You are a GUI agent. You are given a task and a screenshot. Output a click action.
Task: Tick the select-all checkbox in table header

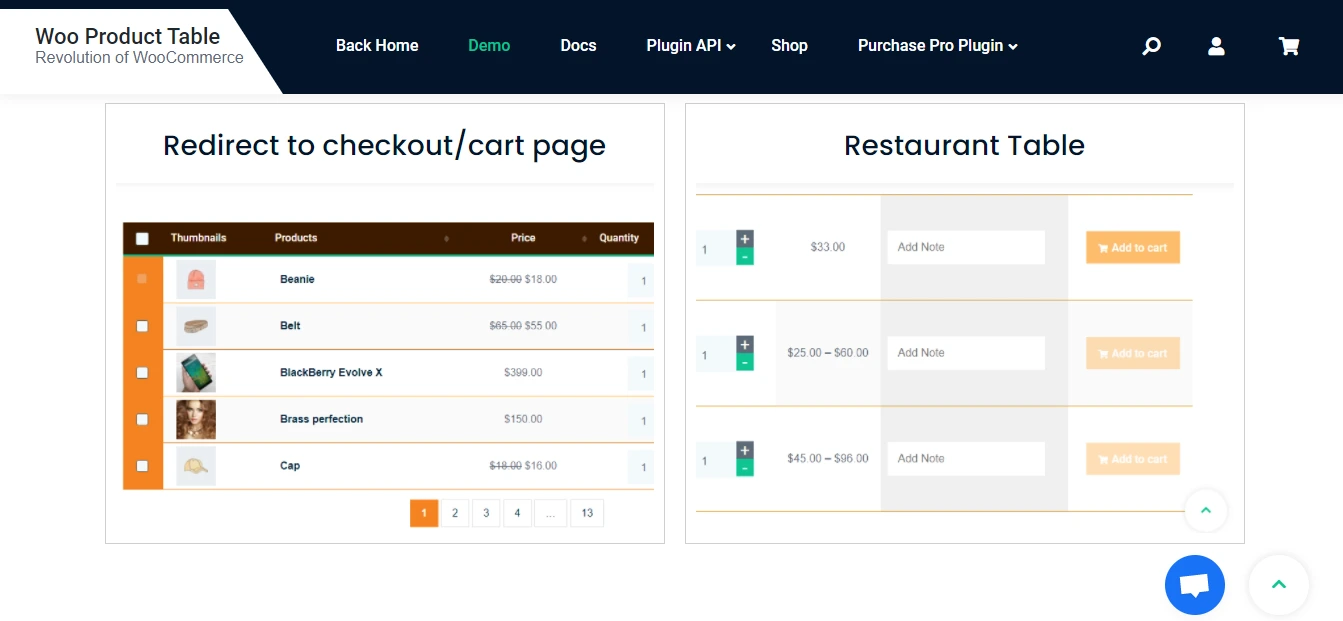[x=142, y=238]
